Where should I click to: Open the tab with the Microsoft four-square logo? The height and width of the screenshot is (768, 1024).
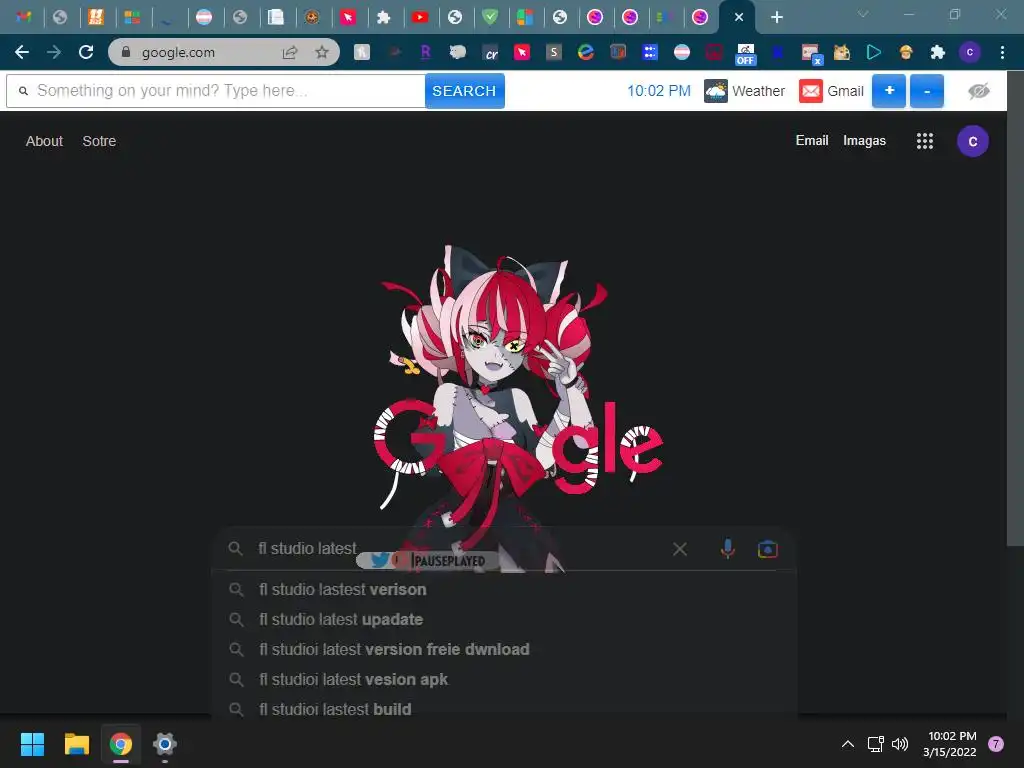pos(132,17)
